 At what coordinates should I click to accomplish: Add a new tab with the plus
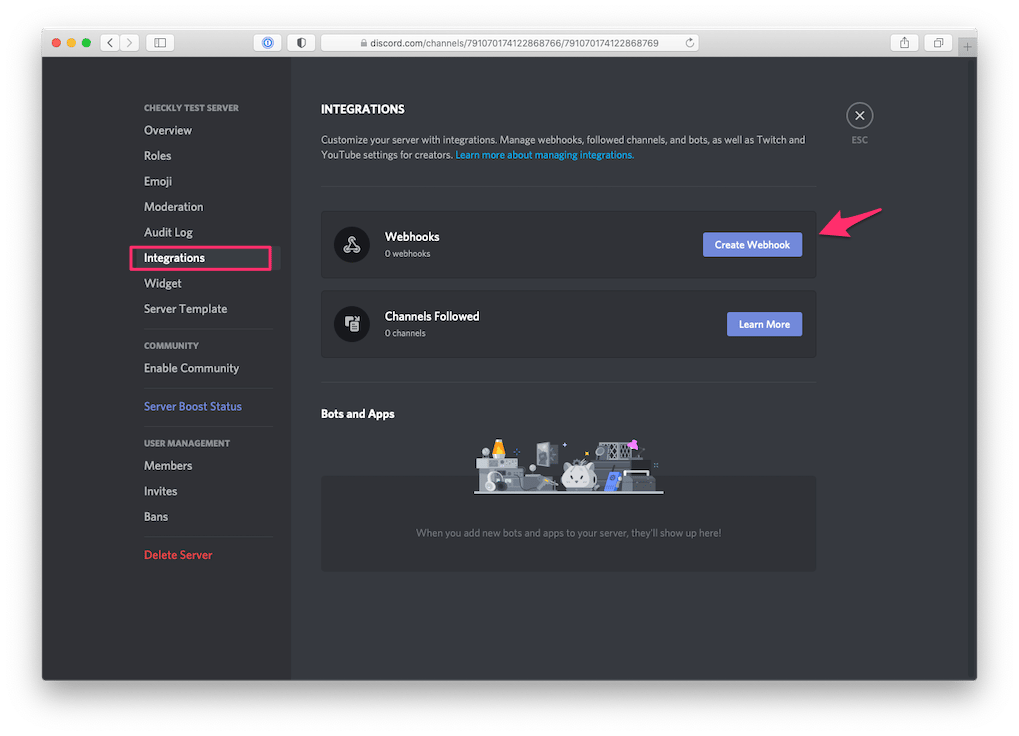967,46
